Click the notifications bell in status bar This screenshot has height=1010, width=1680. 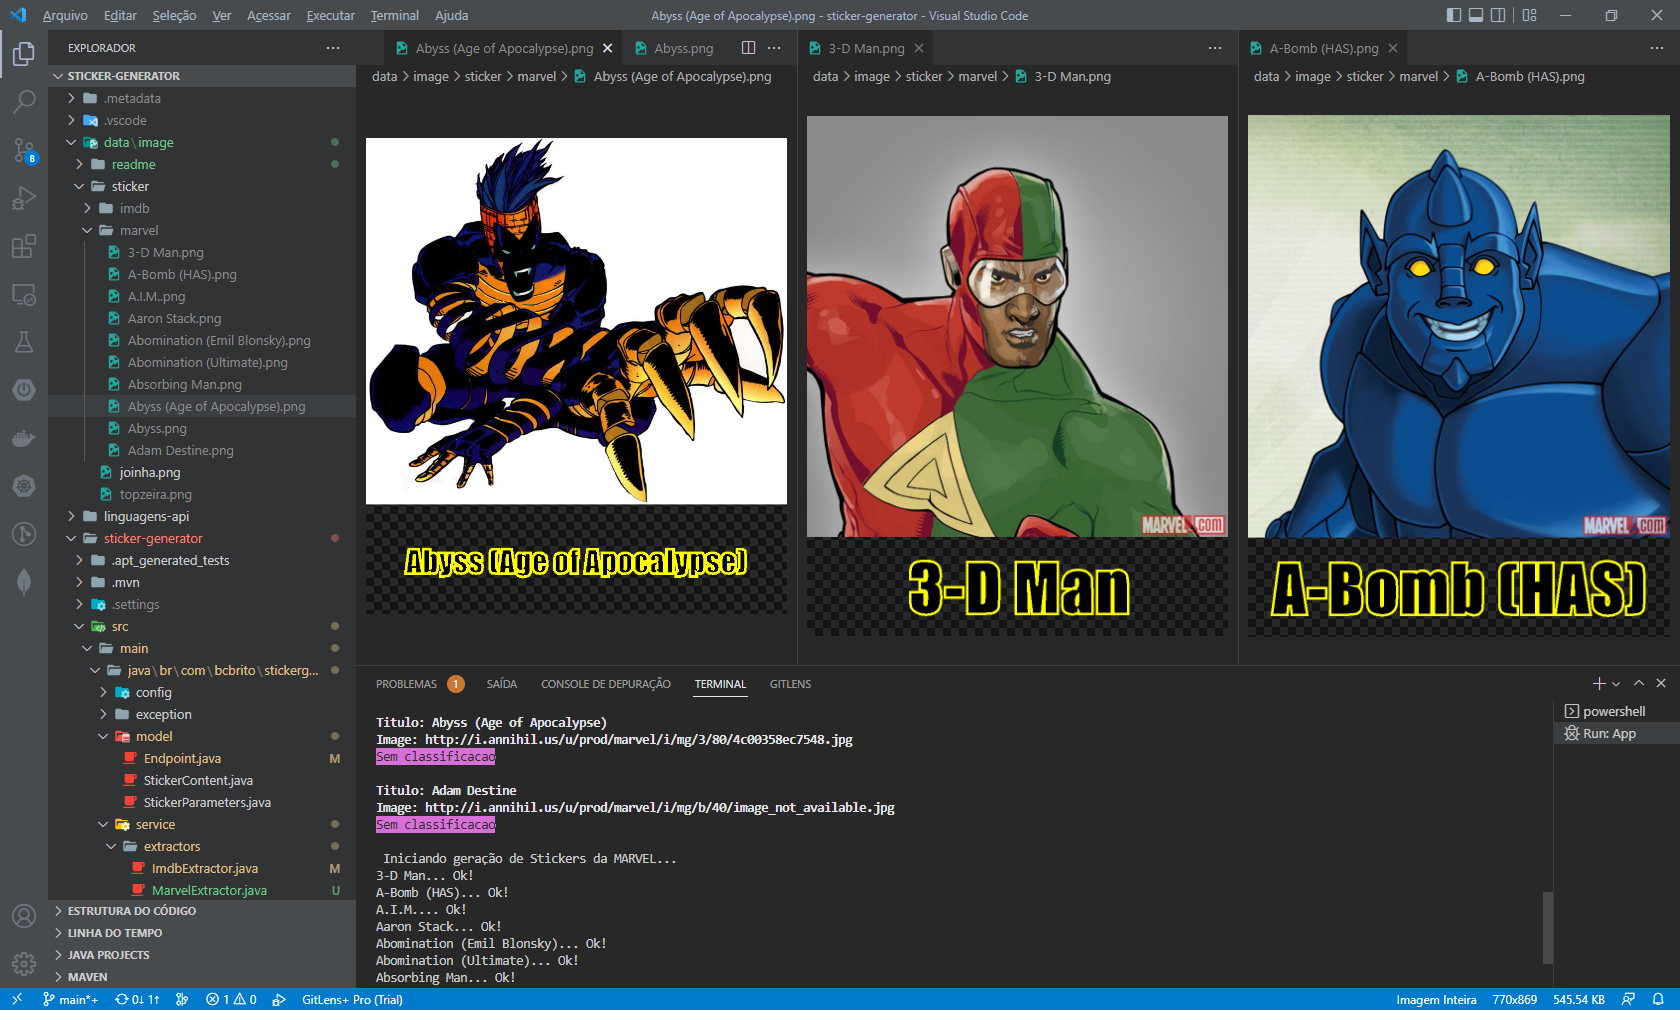pyautogui.click(x=1658, y=999)
